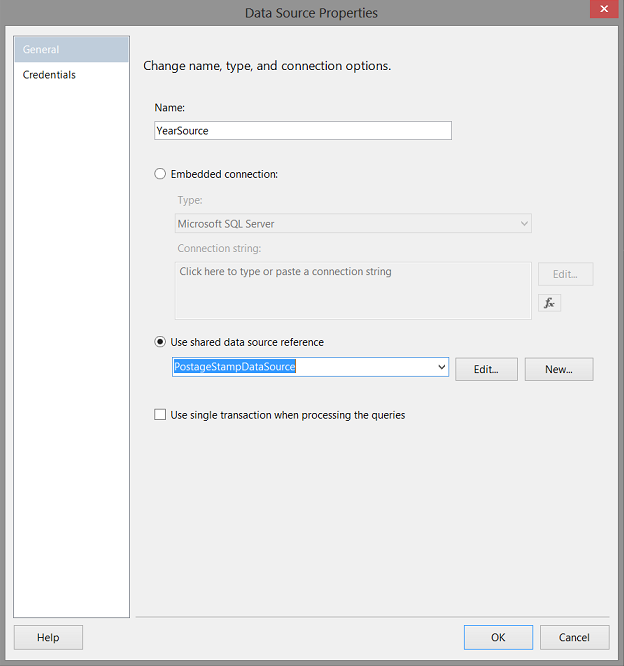Image resolution: width=624 pixels, height=666 pixels.
Task: Switch to the General page
Action: point(71,49)
